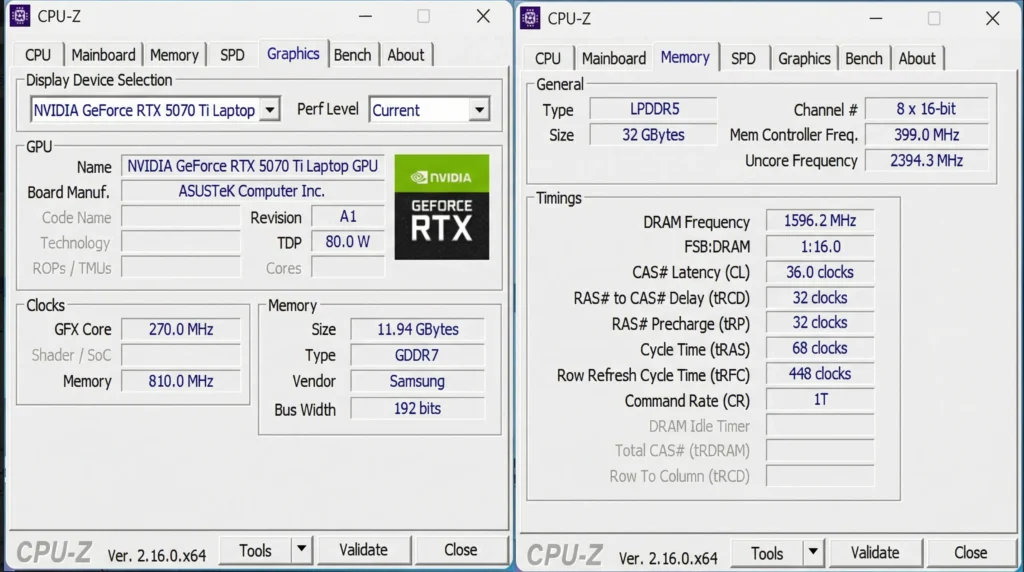
Task: Open Tools dropdown arrow in left window
Action: point(301,550)
